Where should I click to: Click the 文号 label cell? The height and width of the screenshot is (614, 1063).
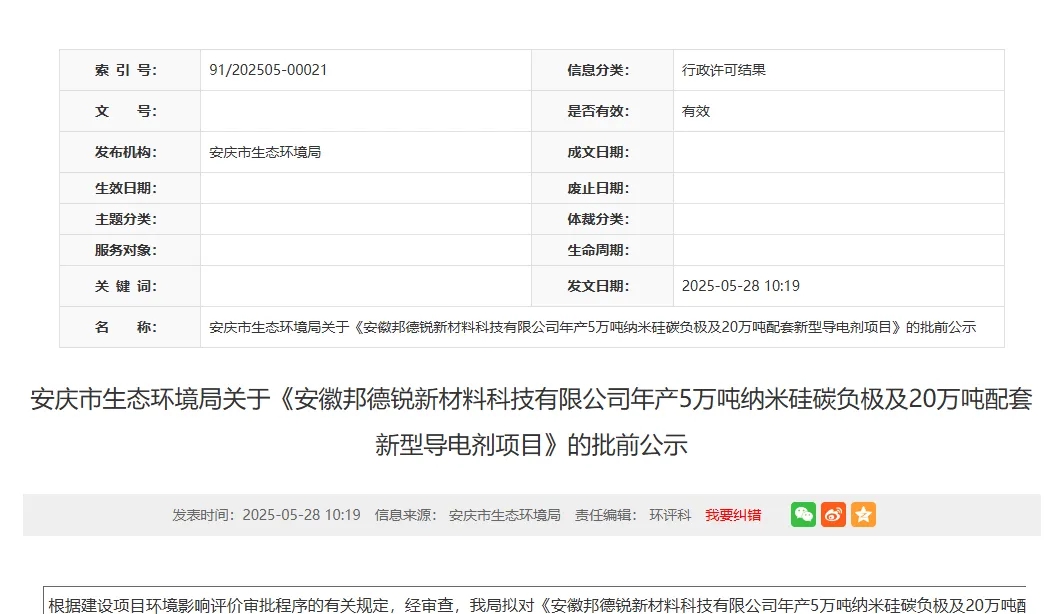[x=130, y=111]
